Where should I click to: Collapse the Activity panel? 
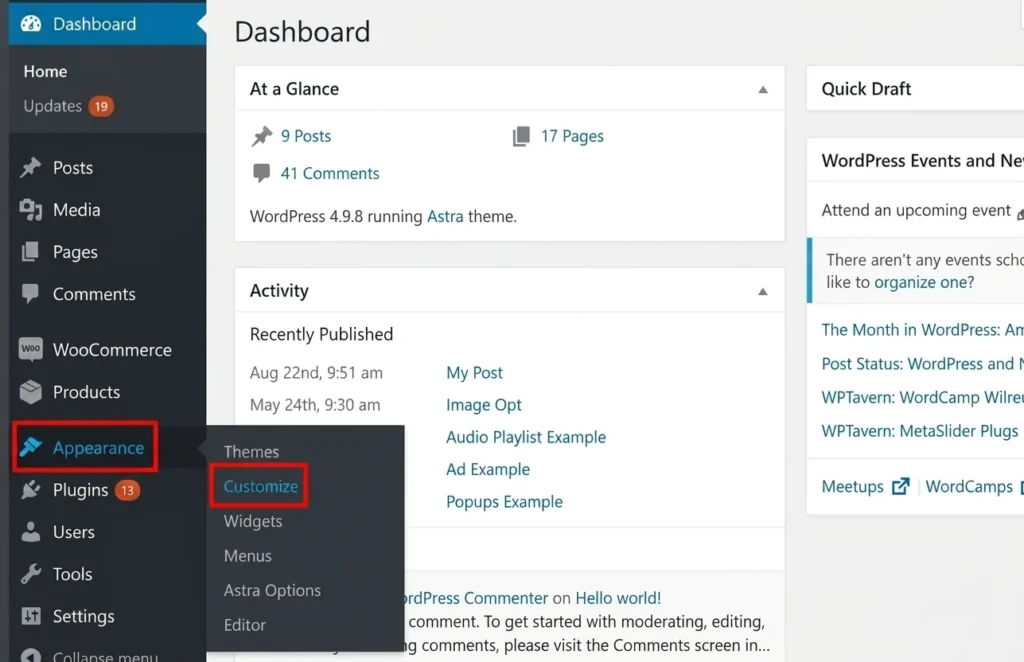[763, 291]
